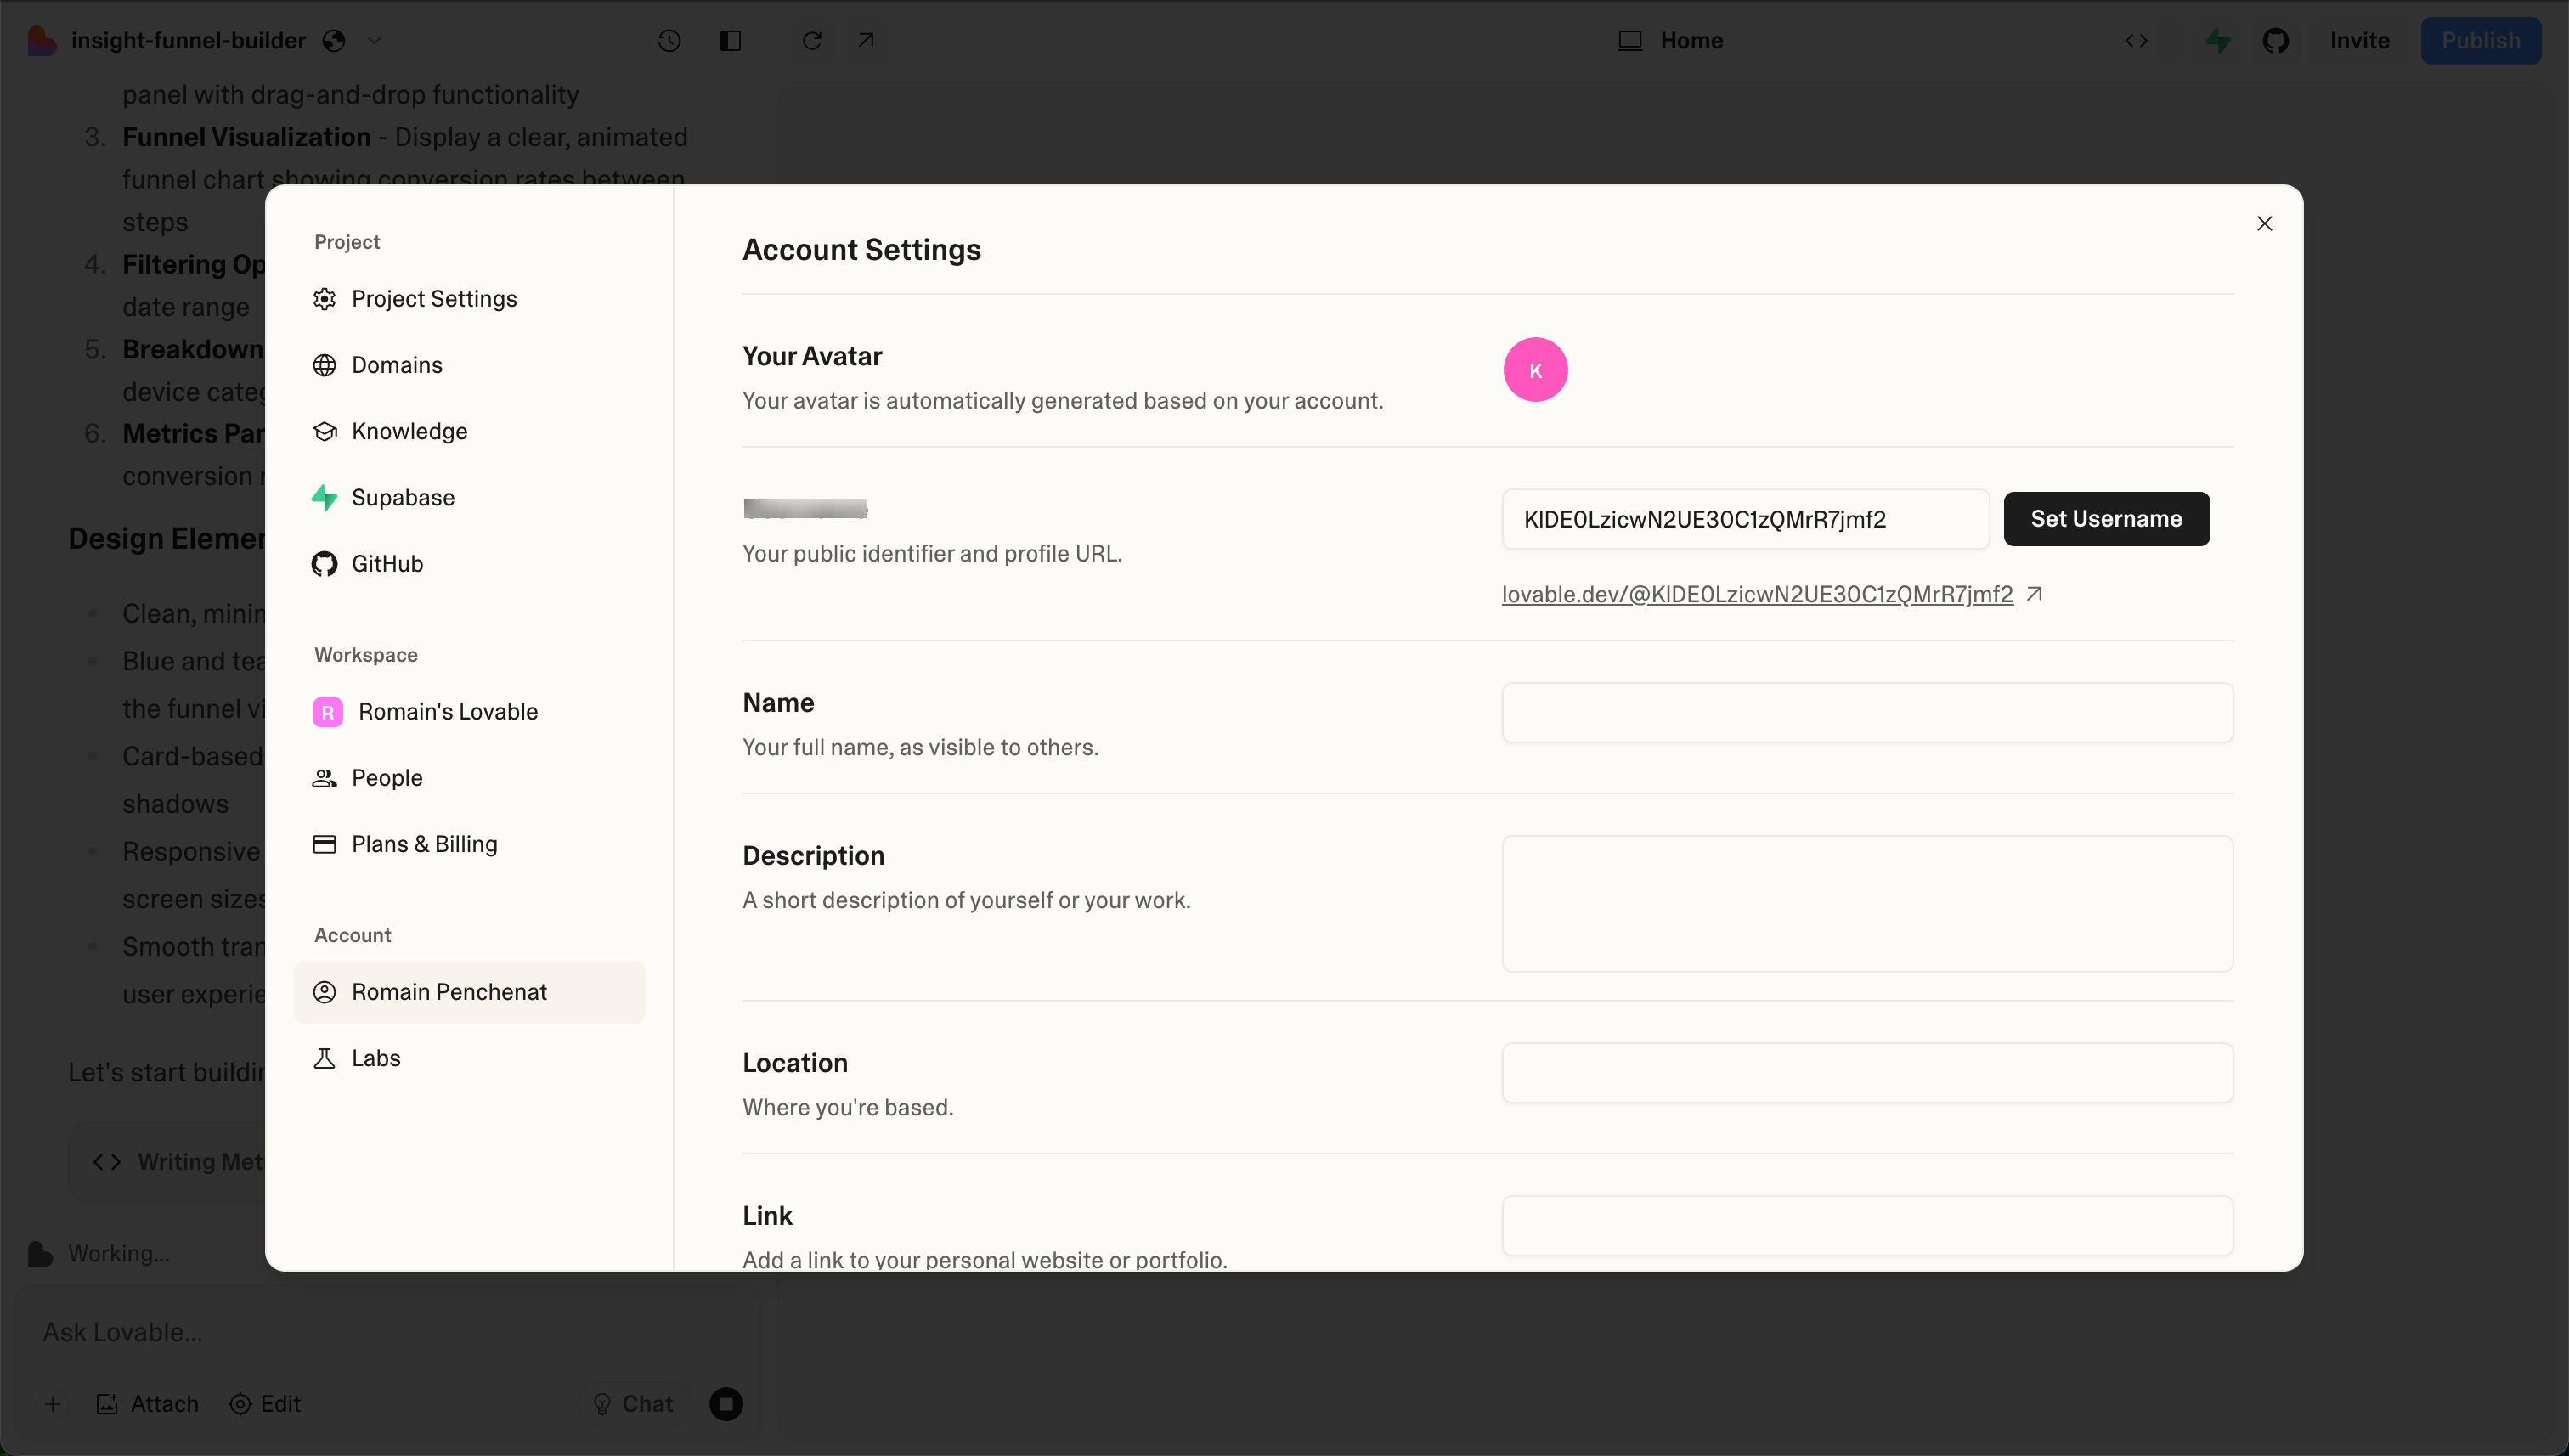Expand the insight-funnel-builder project dropdown
2569x1456 pixels.
374,41
